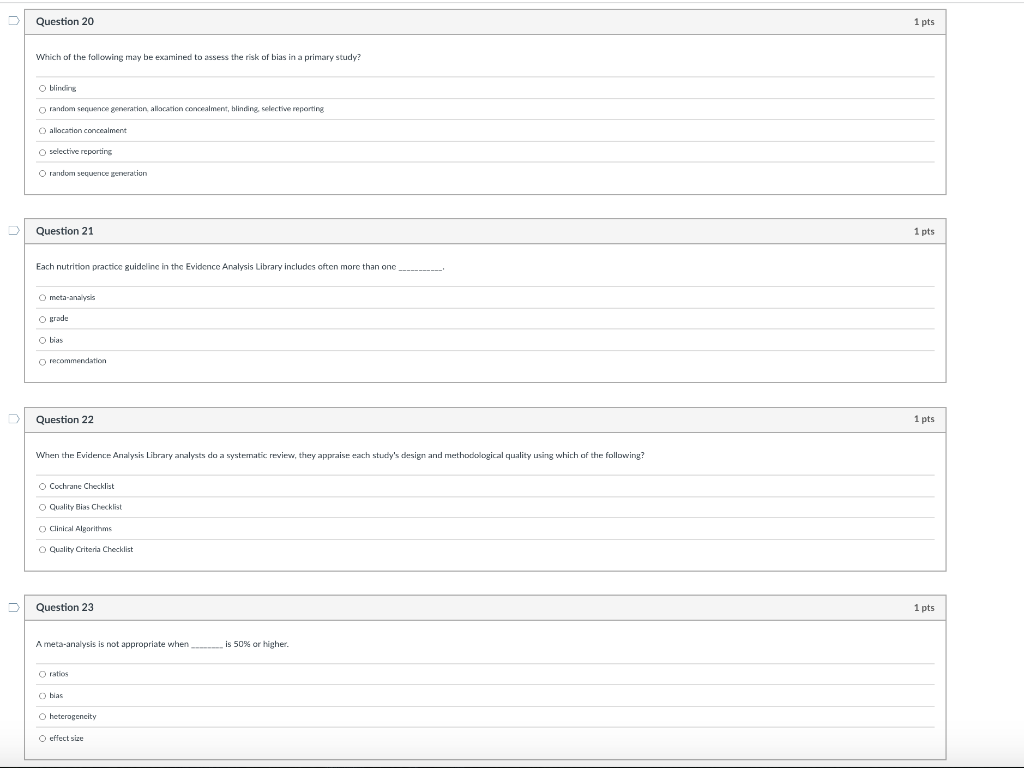
Task: Click the 'meta-analysis is not appropriate' prompt
Action: pyautogui.click(x=162, y=644)
